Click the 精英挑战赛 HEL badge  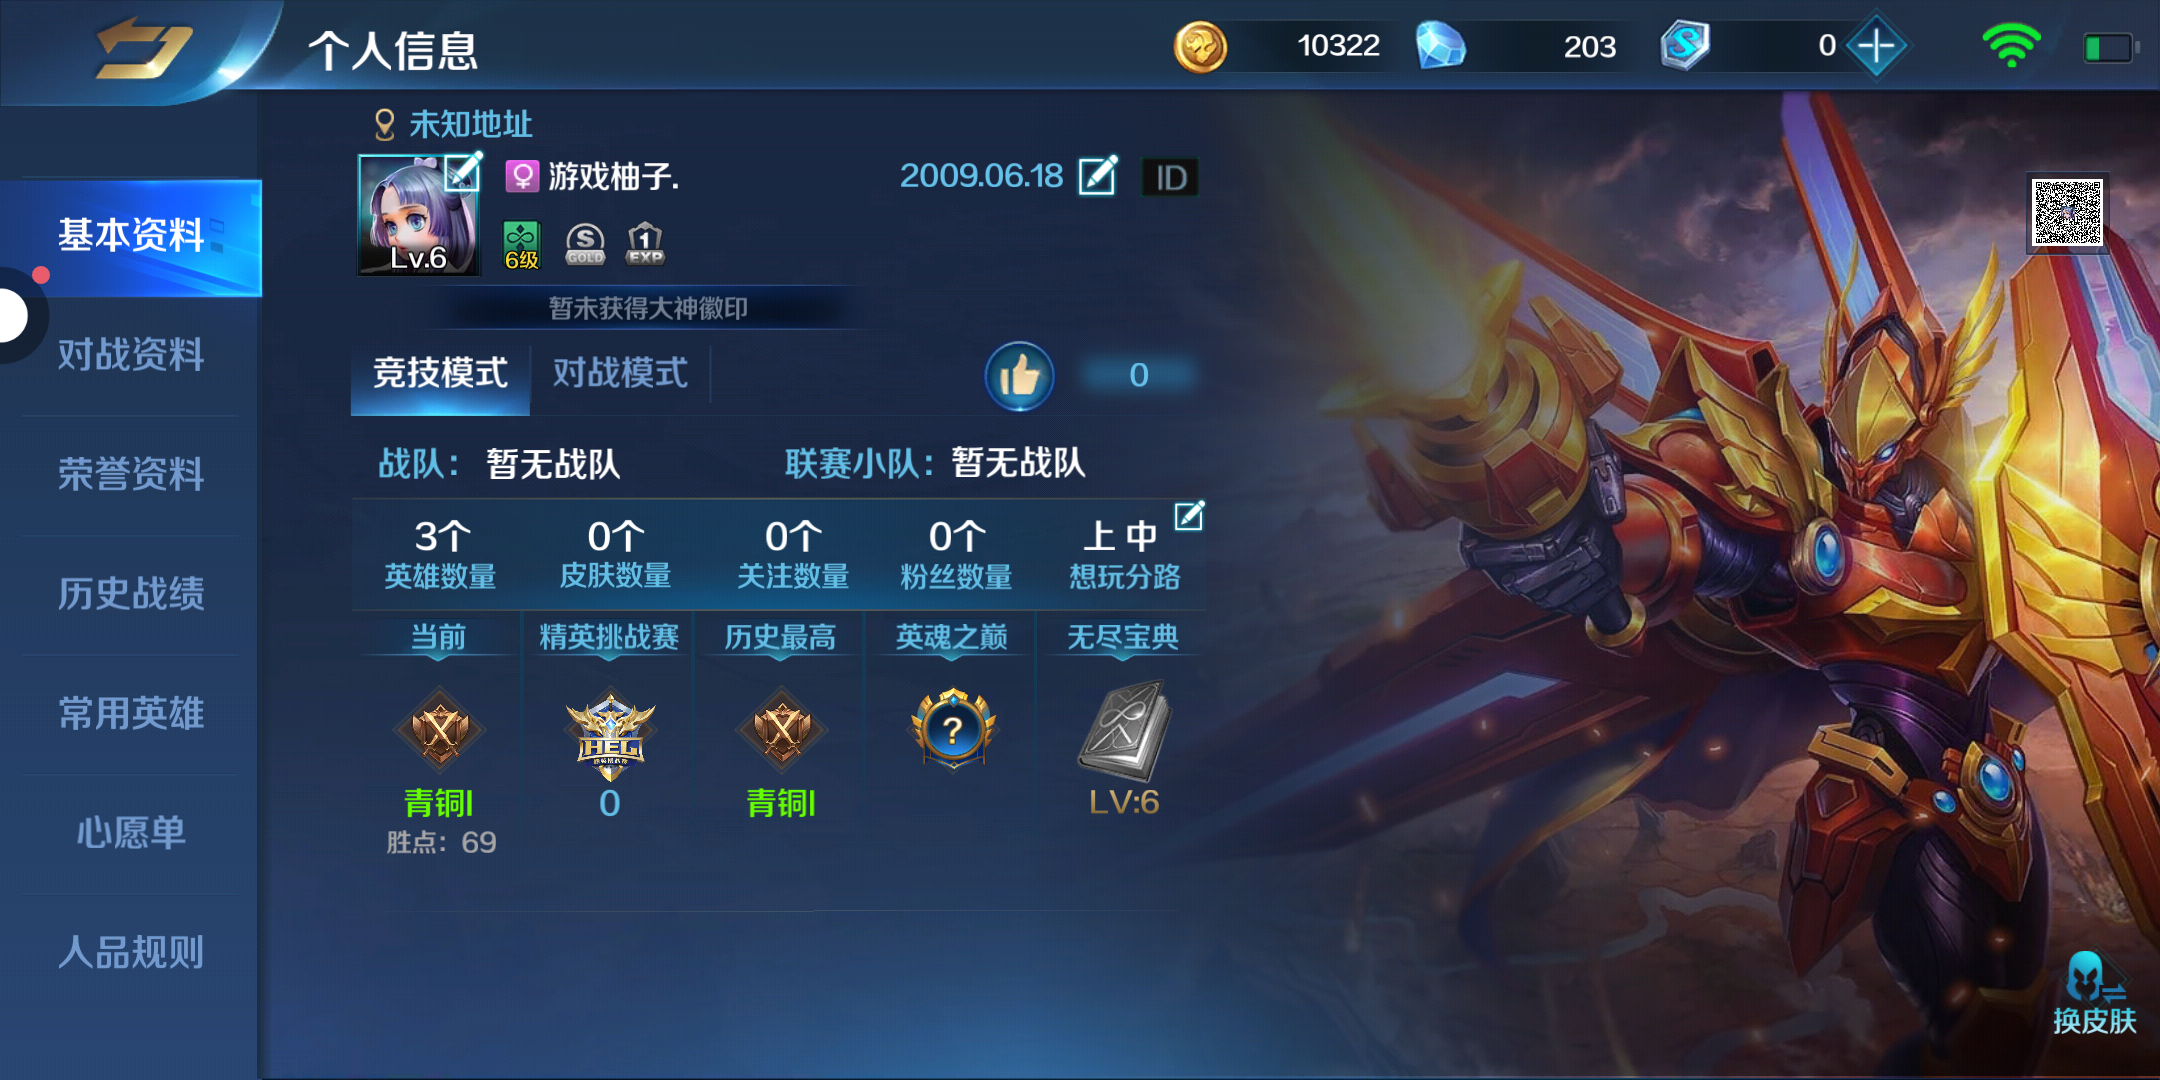[610, 735]
